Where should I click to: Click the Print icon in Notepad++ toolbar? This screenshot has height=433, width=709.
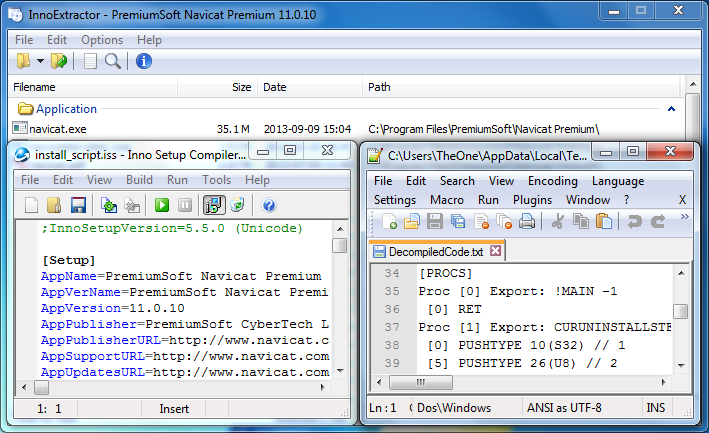pyautogui.click(x=526, y=222)
